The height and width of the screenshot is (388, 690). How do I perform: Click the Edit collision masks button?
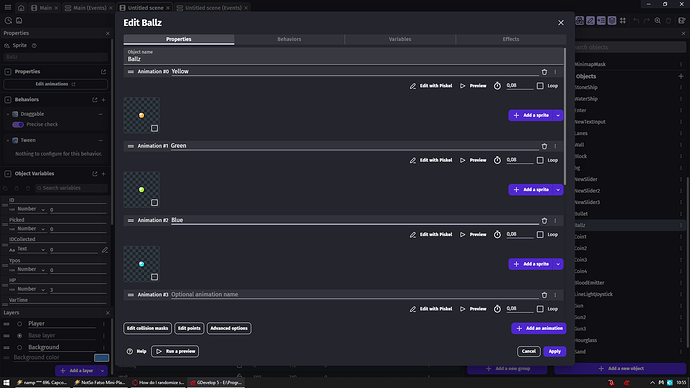[x=147, y=328]
